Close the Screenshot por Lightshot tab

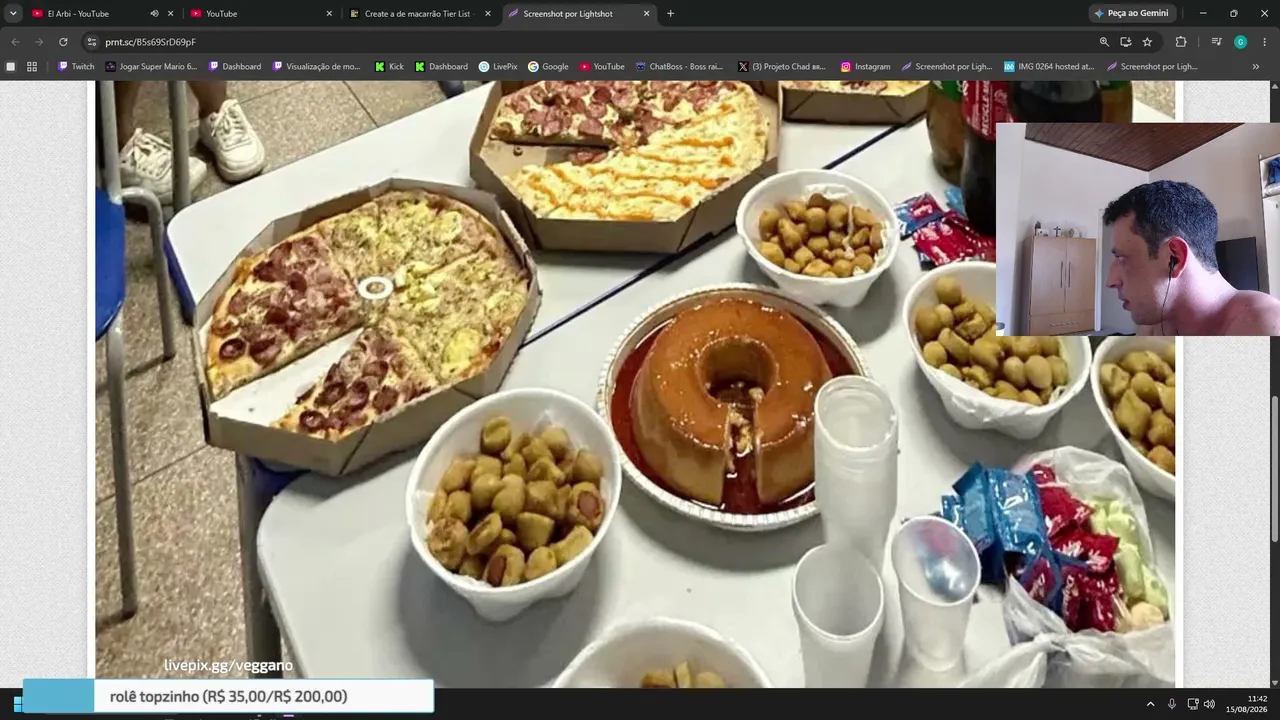pyautogui.click(x=646, y=14)
